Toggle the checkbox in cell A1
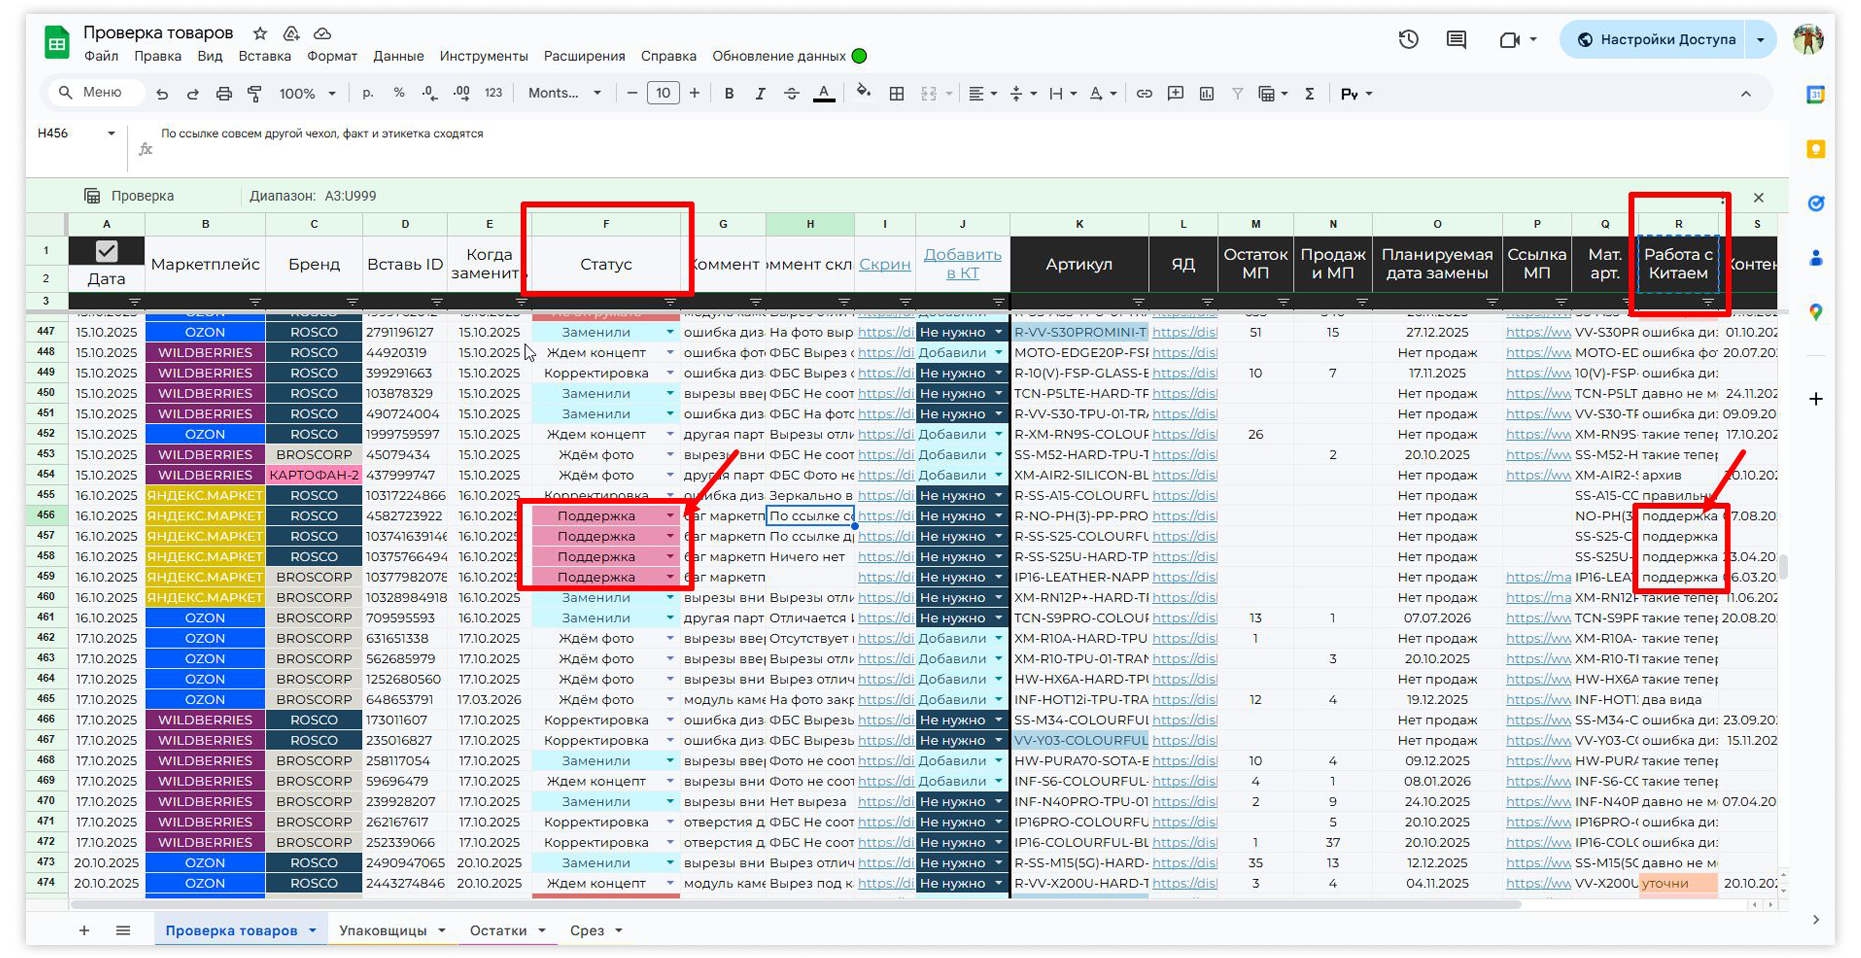 point(106,251)
